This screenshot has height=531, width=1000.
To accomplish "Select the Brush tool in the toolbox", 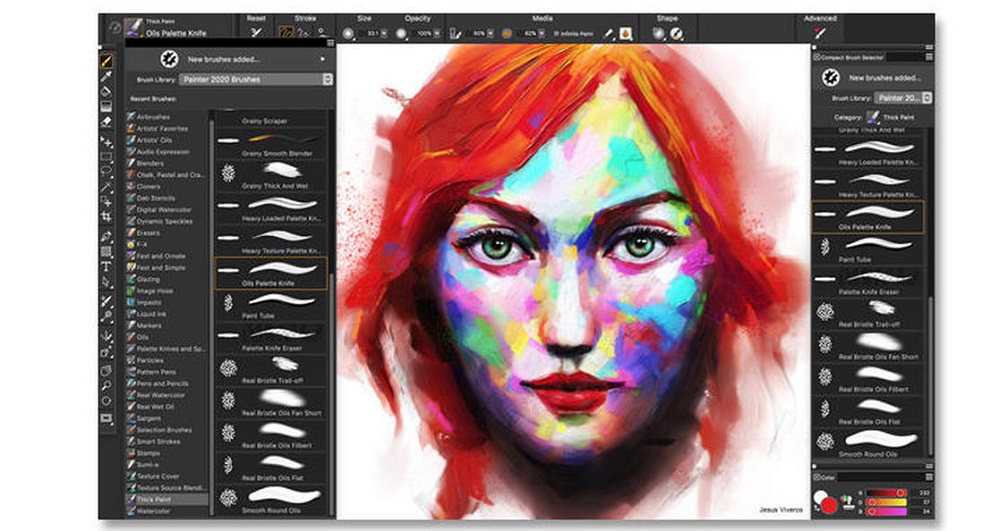I will (x=107, y=61).
